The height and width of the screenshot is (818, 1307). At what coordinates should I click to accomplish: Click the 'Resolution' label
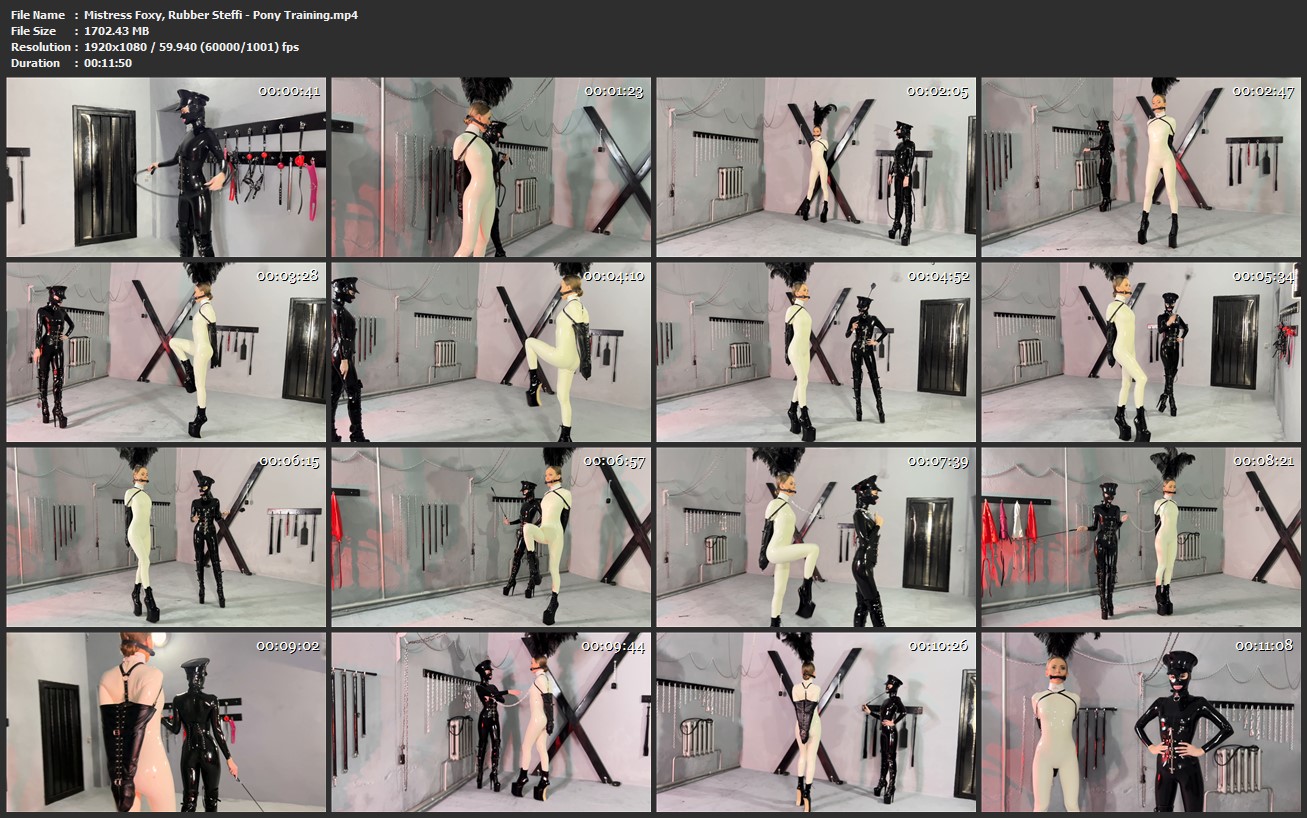40,47
